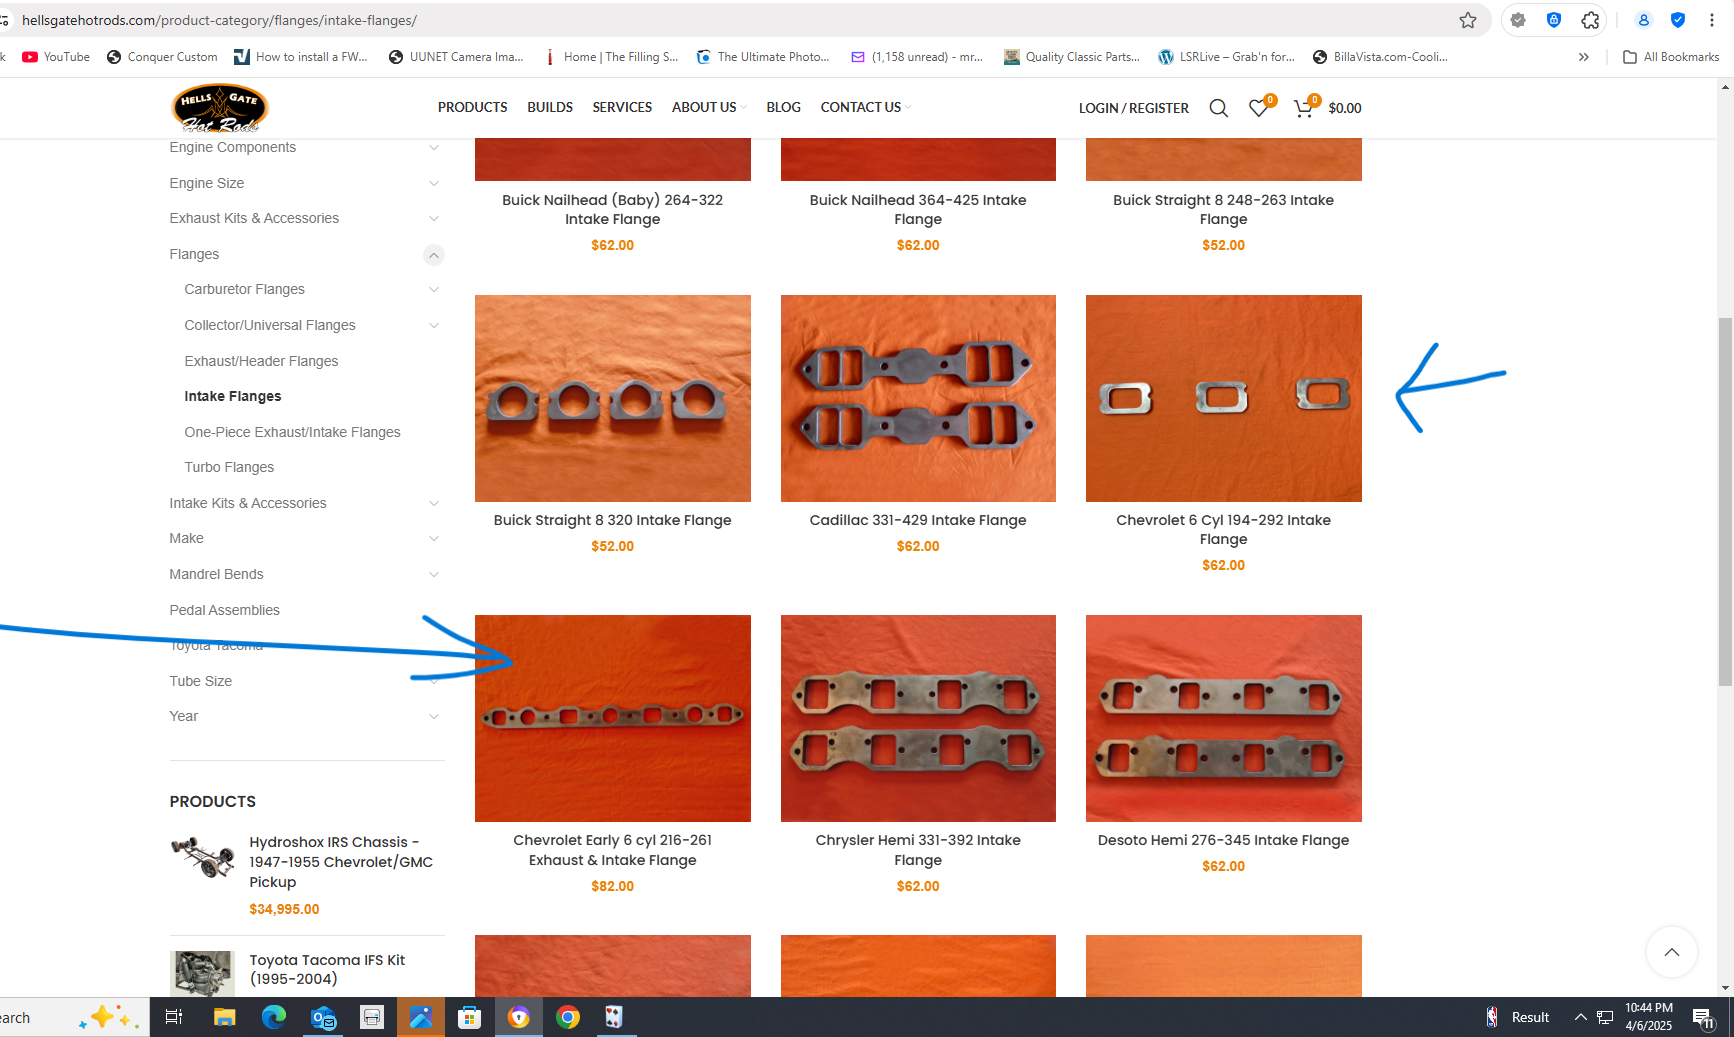Expand the Intake Kits & Accessories category

(x=433, y=503)
